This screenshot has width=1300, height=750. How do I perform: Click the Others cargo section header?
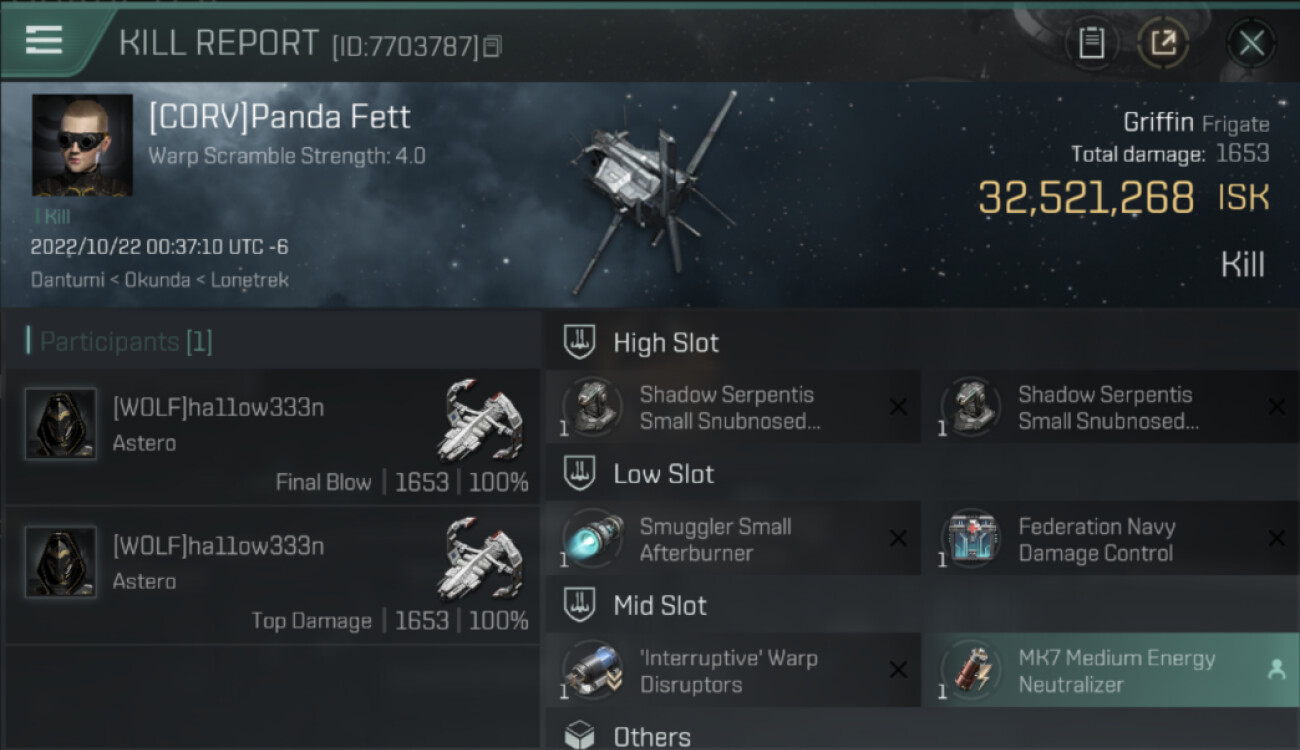point(651,737)
